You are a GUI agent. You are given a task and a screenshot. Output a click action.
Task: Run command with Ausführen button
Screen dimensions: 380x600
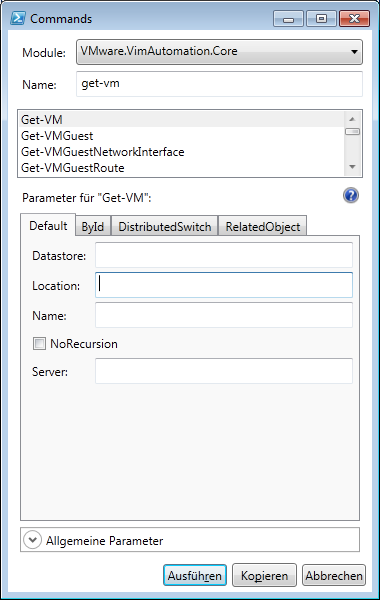click(195, 575)
